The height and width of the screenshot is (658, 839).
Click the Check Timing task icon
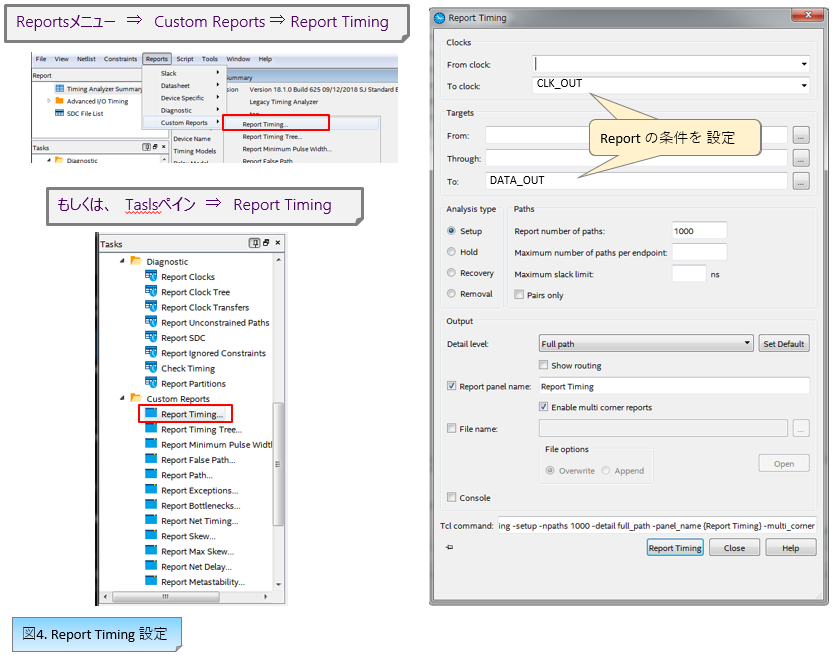pos(152,368)
